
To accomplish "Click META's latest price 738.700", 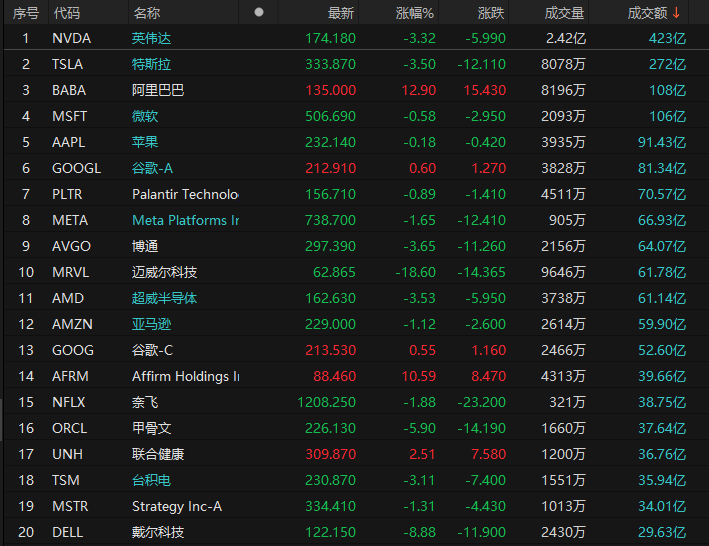I will [x=331, y=220].
